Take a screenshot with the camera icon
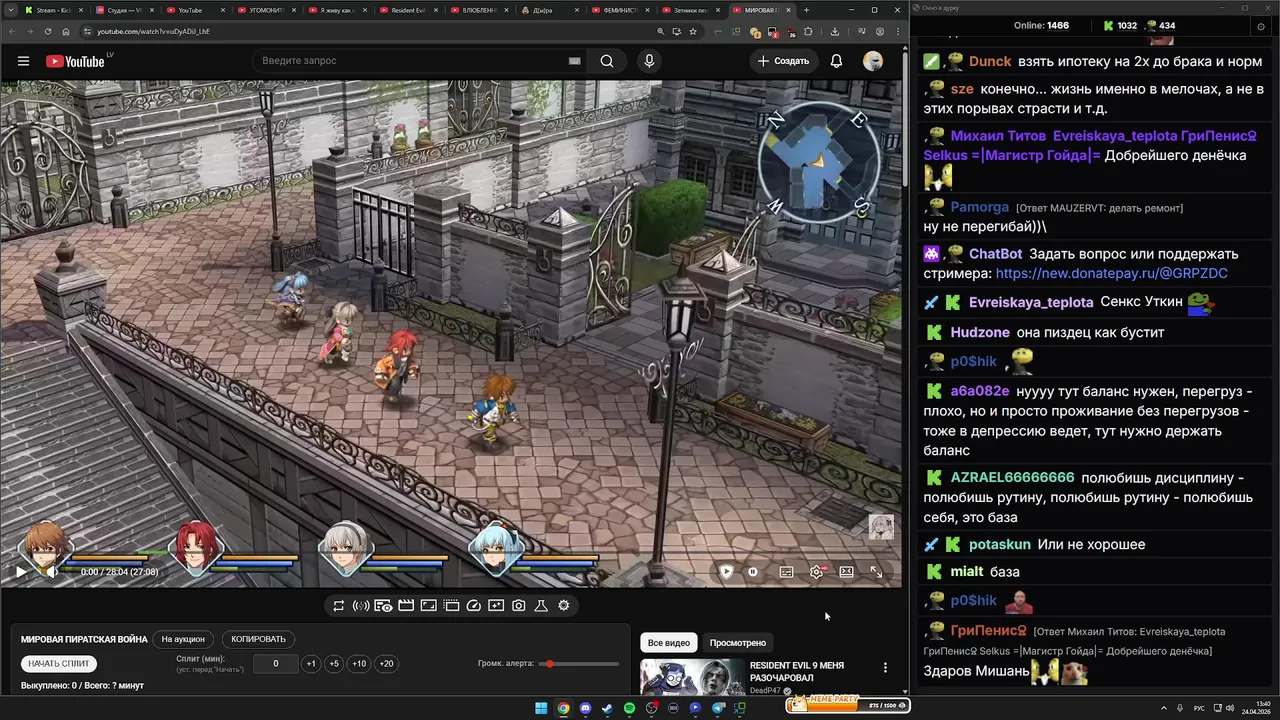 pyautogui.click(x=519, y=606)
